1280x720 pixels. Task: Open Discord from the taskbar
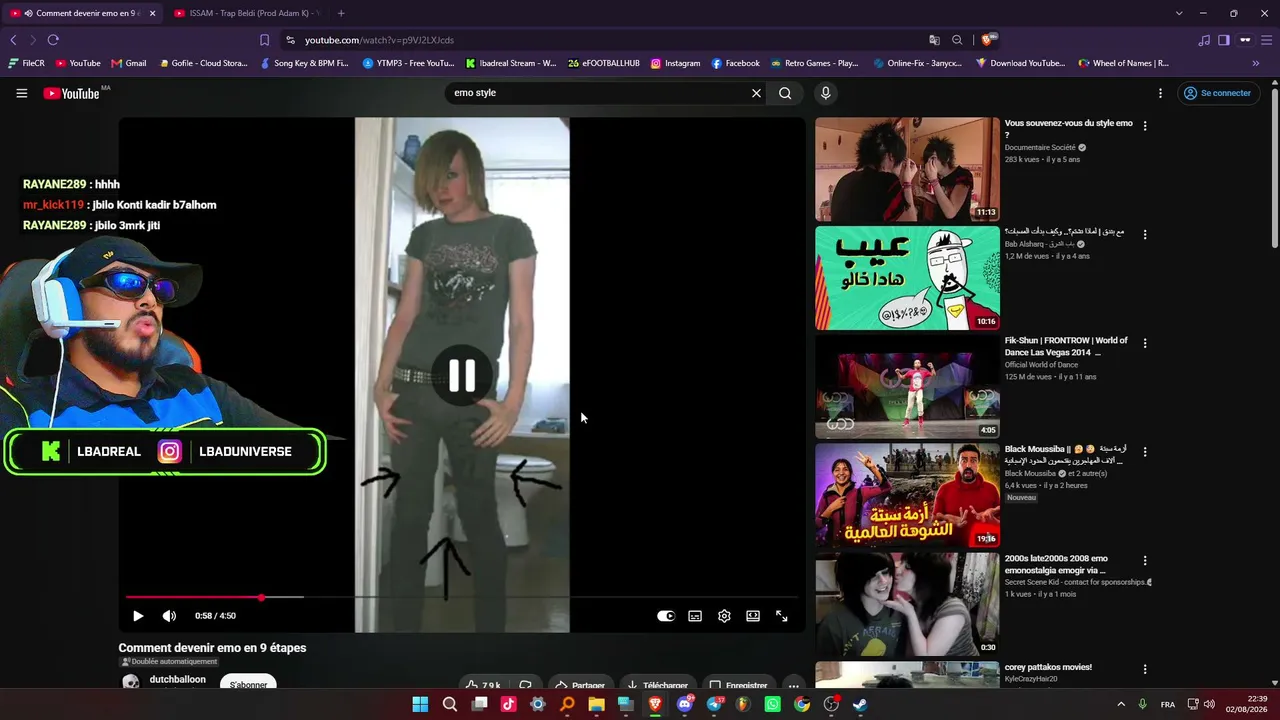(685, 704)
